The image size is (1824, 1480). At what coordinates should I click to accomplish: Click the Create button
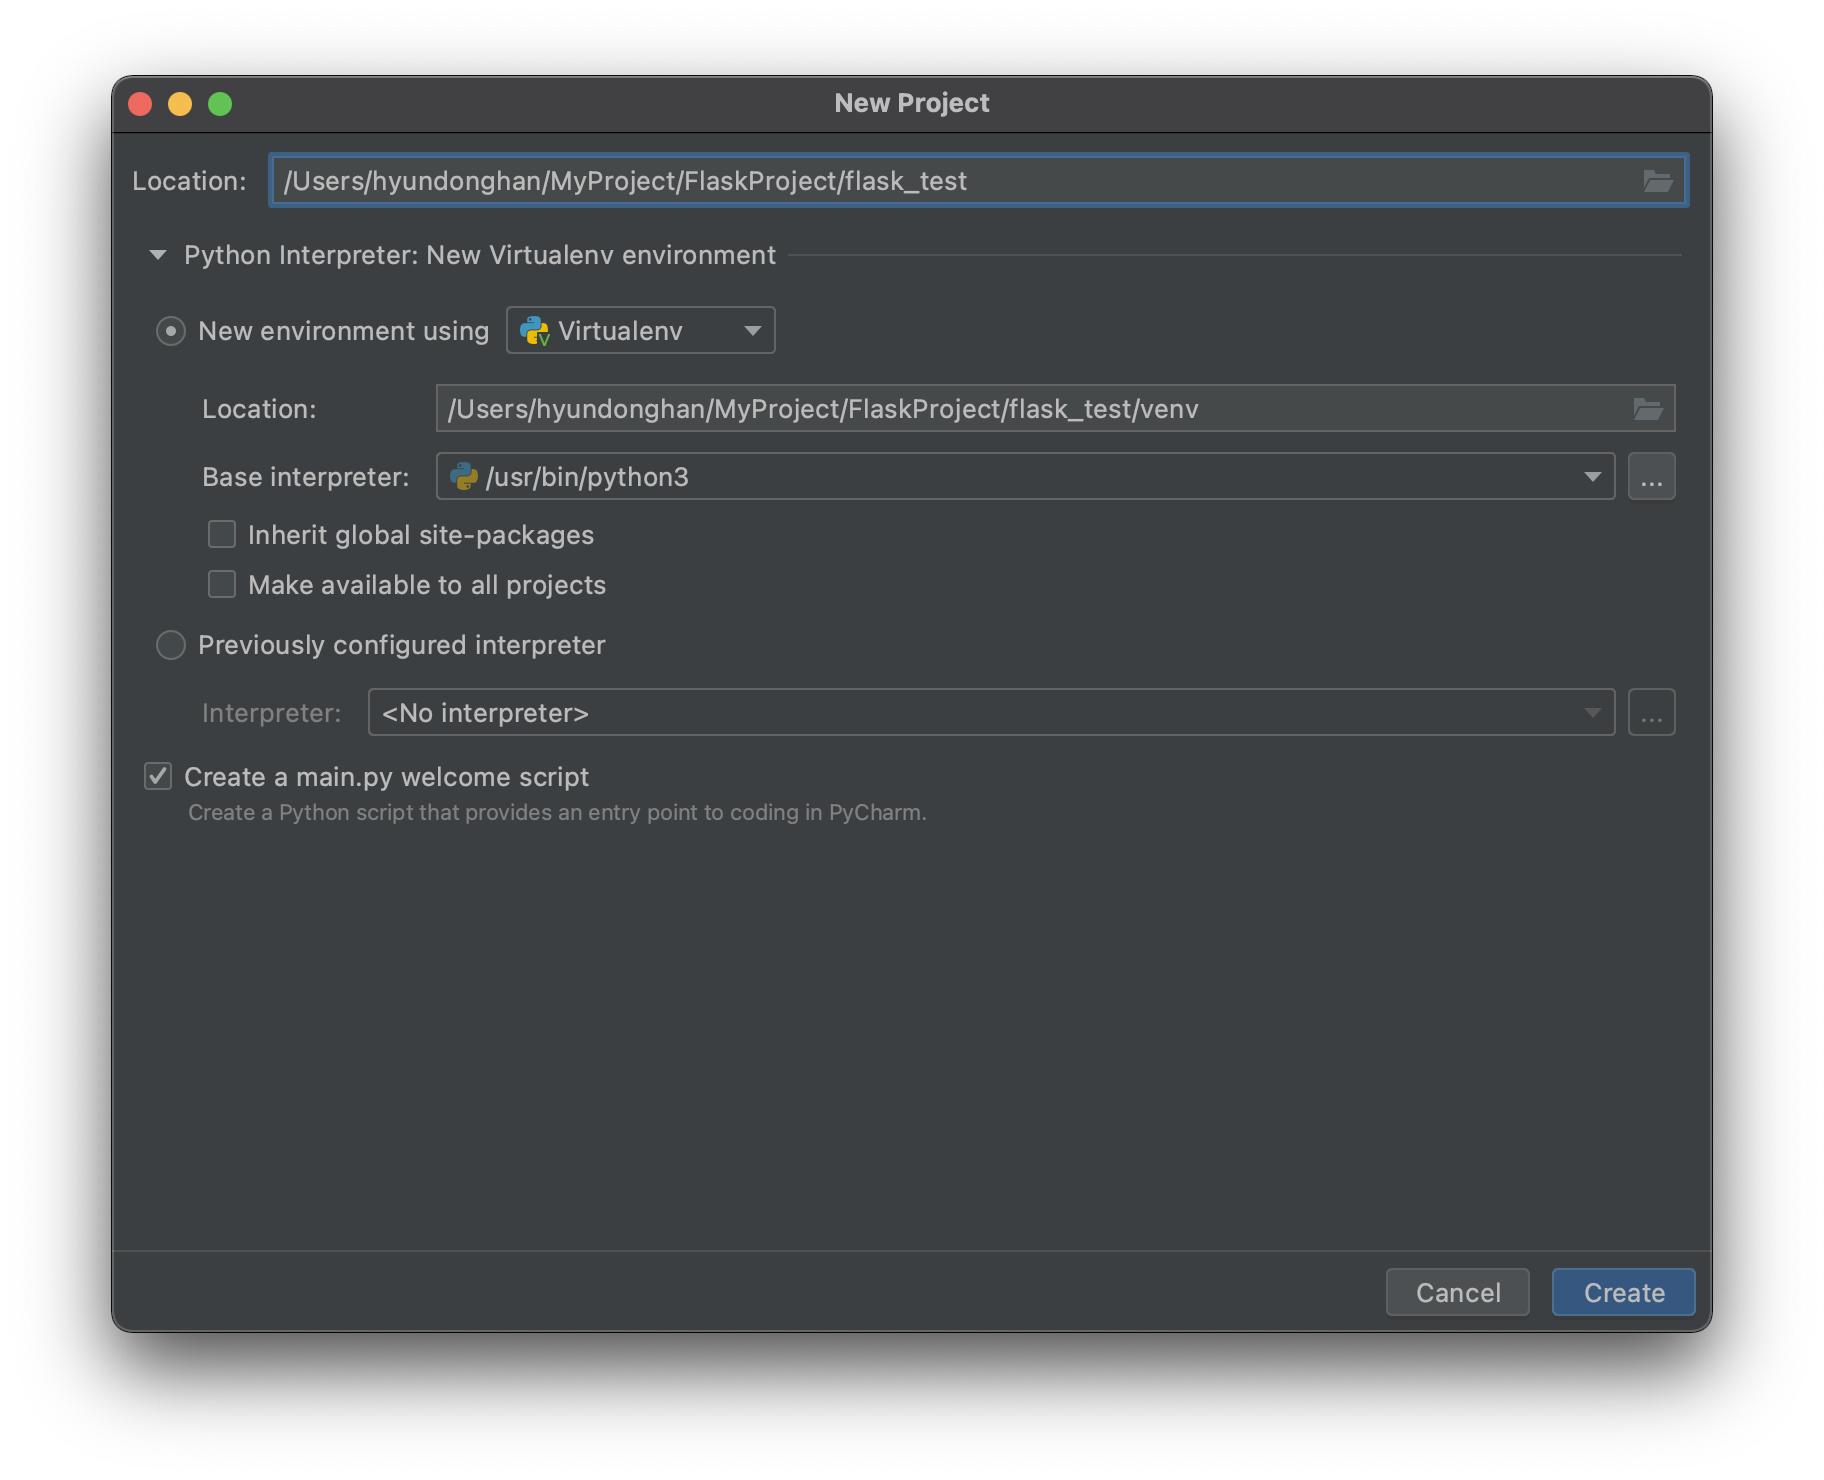1622,1292
